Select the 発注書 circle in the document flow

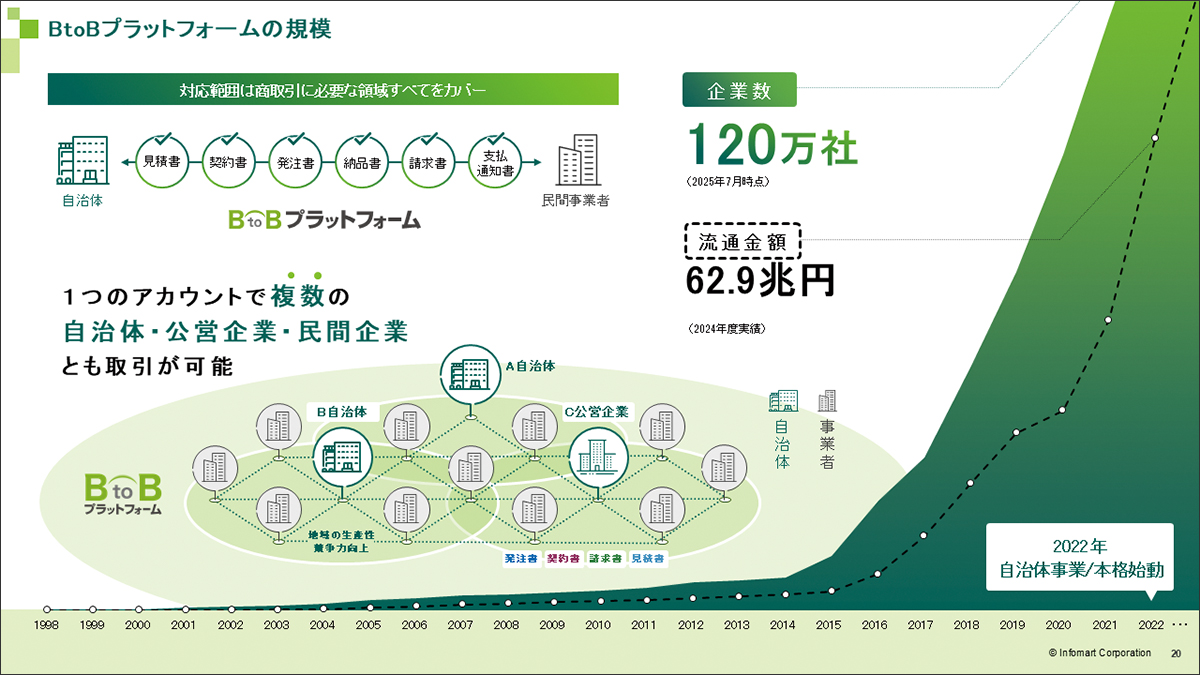pos(296,161)
